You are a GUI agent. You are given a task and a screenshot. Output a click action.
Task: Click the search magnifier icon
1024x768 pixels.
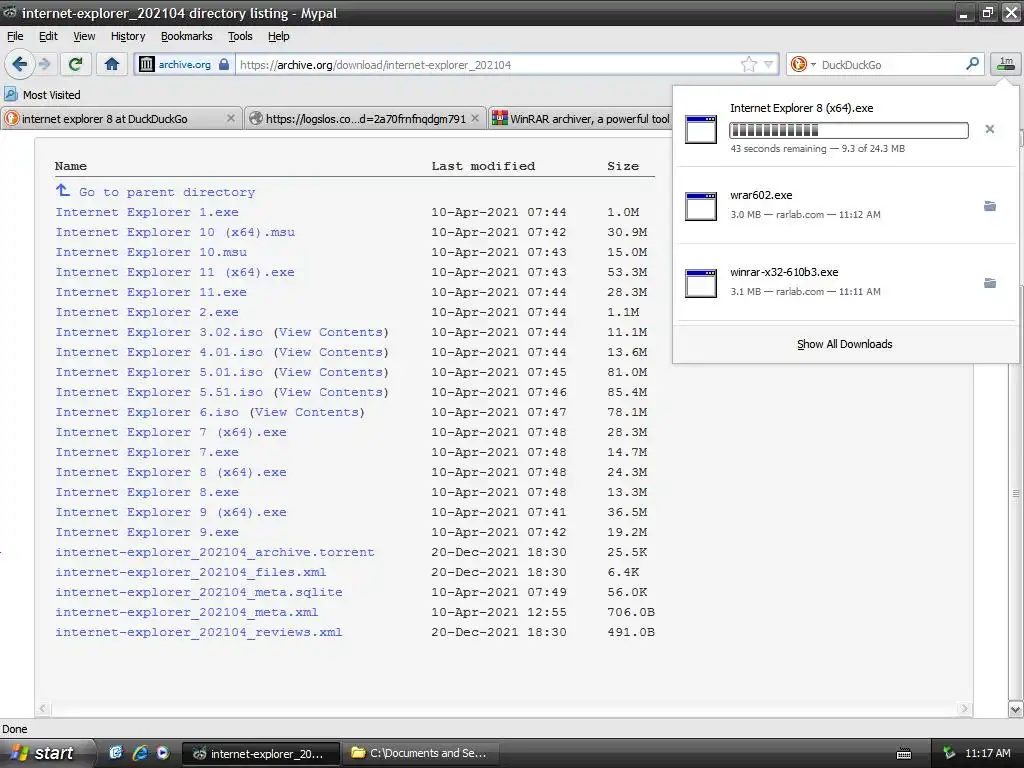tap(972, 64)
